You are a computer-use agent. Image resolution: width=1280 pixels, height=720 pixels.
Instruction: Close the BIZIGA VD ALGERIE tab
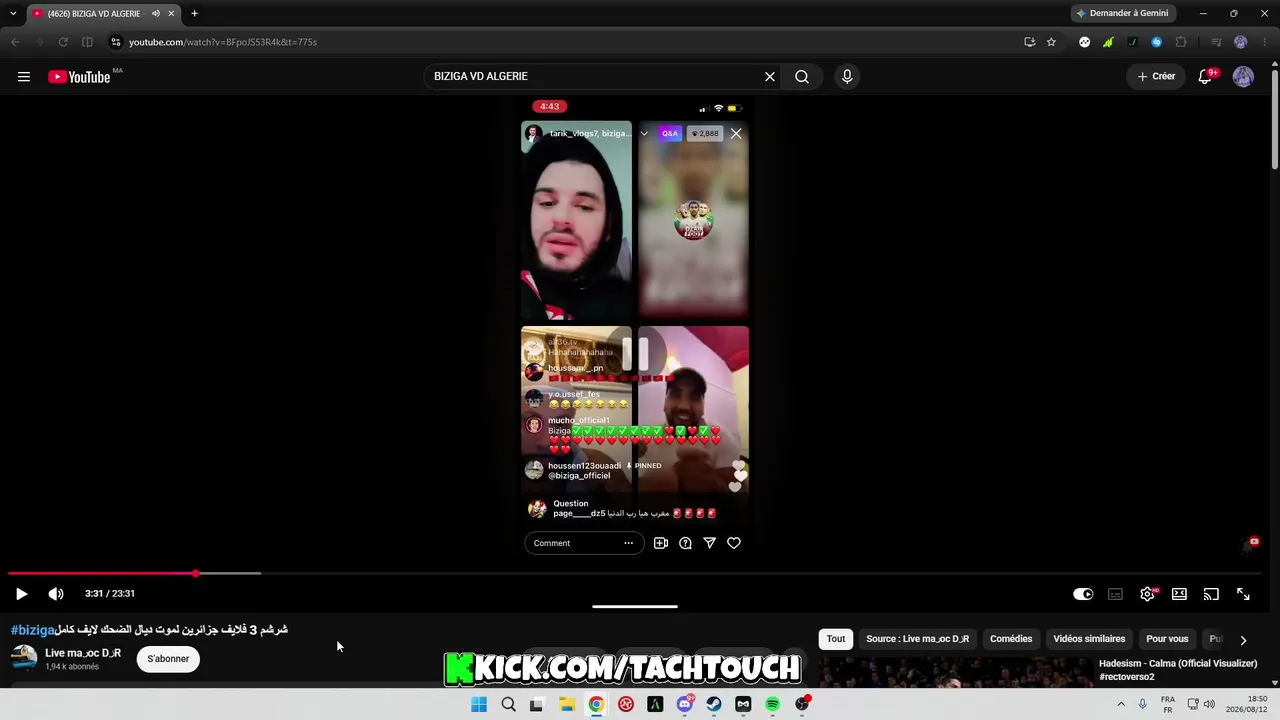click(171, 14)
